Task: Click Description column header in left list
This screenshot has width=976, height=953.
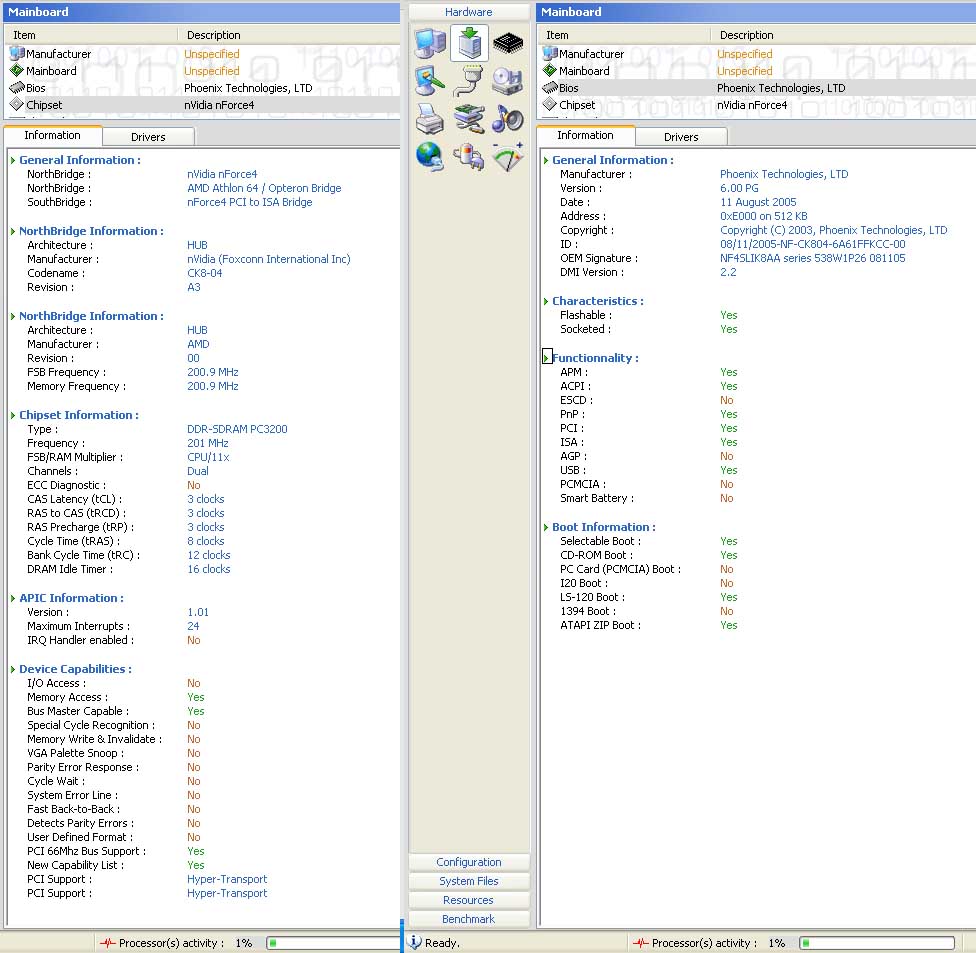Action: (289, 35)
